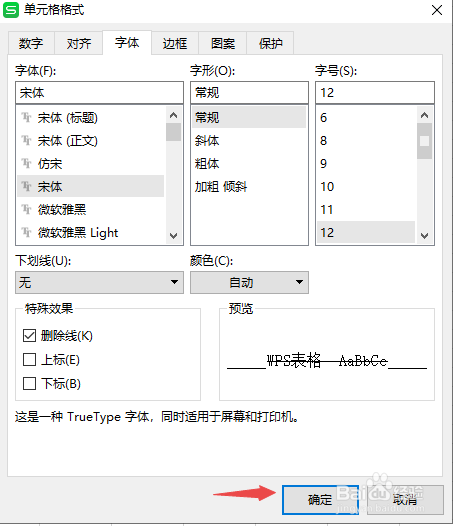Open the 颜色(C) color dropdown

point(249,282)
